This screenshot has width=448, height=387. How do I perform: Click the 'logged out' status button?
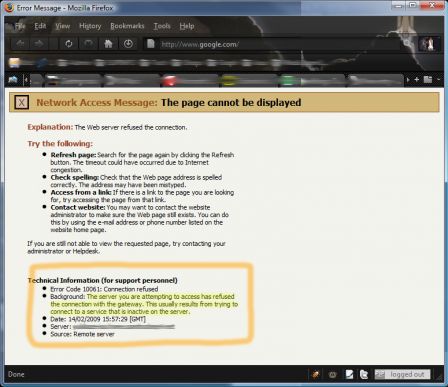402,374
